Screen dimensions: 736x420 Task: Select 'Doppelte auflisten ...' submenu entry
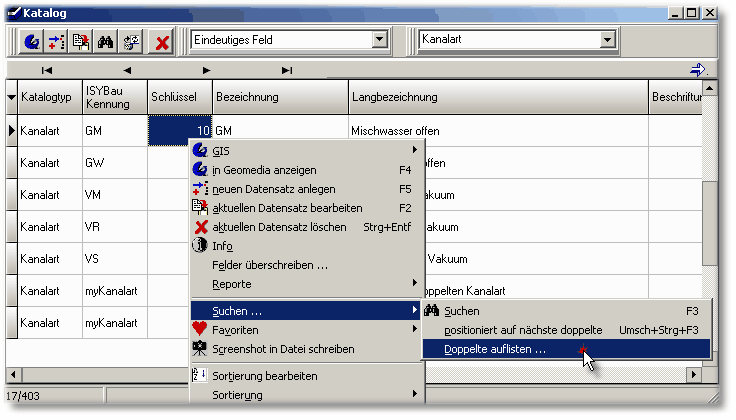point(567,349)
